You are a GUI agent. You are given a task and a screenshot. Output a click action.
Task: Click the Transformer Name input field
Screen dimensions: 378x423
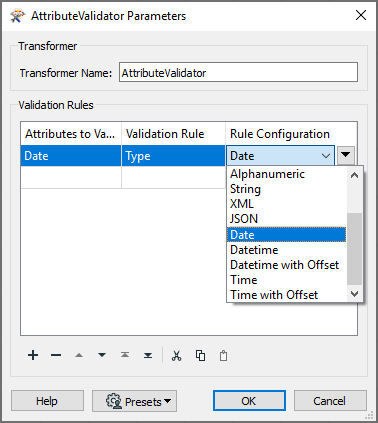(x=238, y=72)
